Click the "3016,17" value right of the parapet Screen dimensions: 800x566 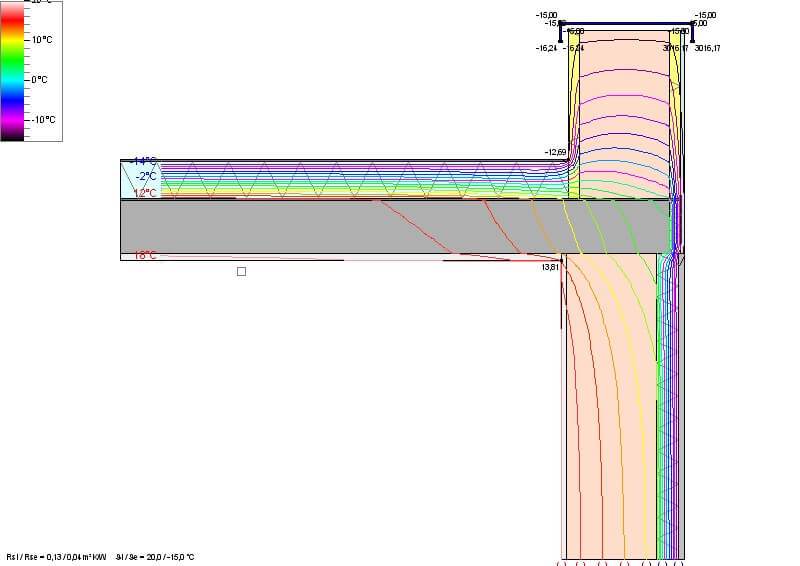coord(708,48)
